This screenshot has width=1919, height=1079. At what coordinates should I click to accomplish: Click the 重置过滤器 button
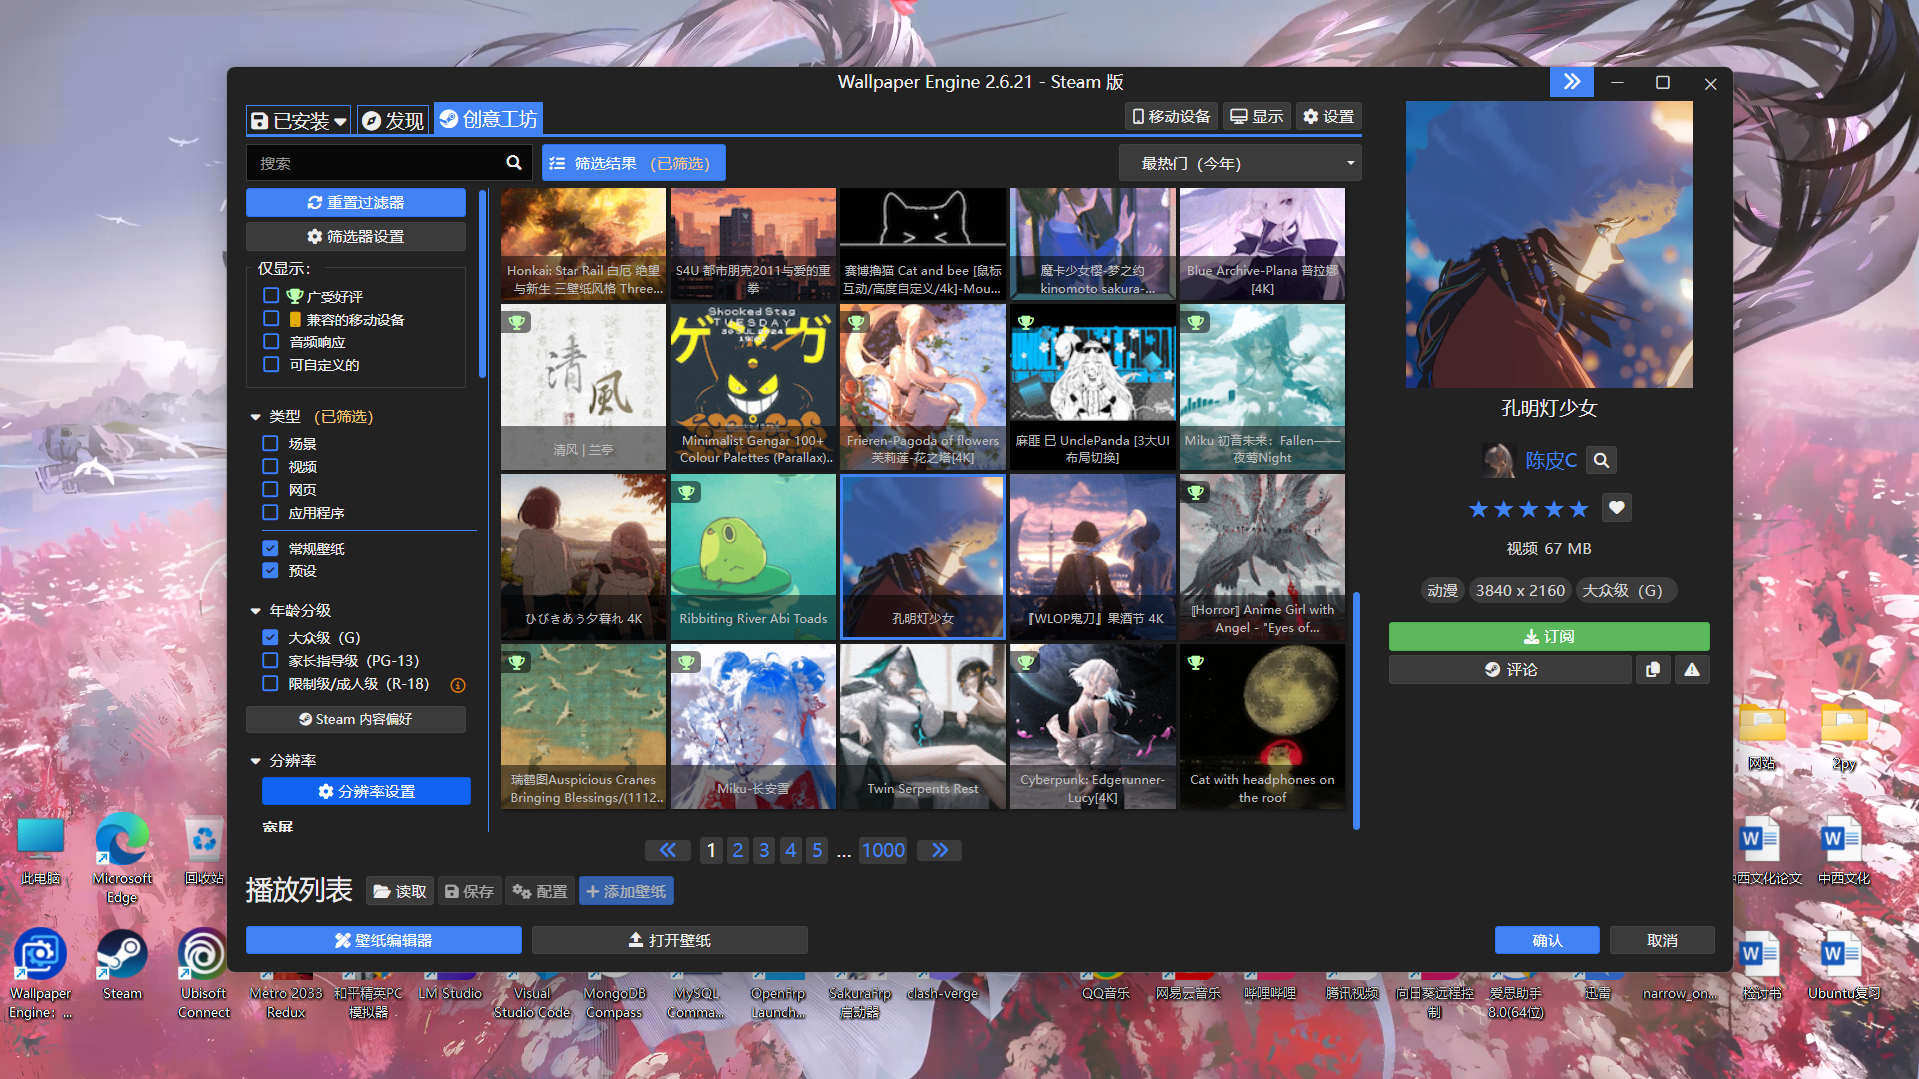click(x=355, y=202)
